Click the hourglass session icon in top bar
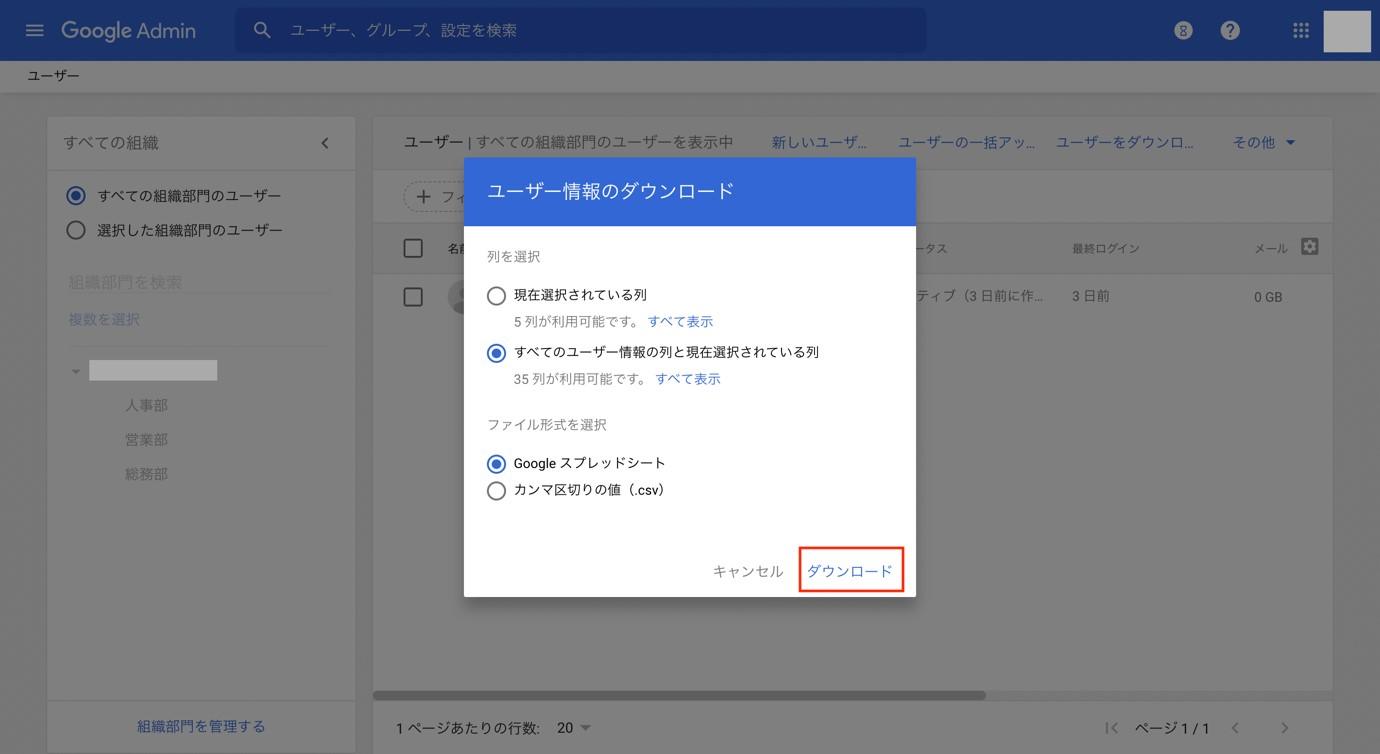Image resolution: width=1380 pixels, height=754 pixels. 1182,30
